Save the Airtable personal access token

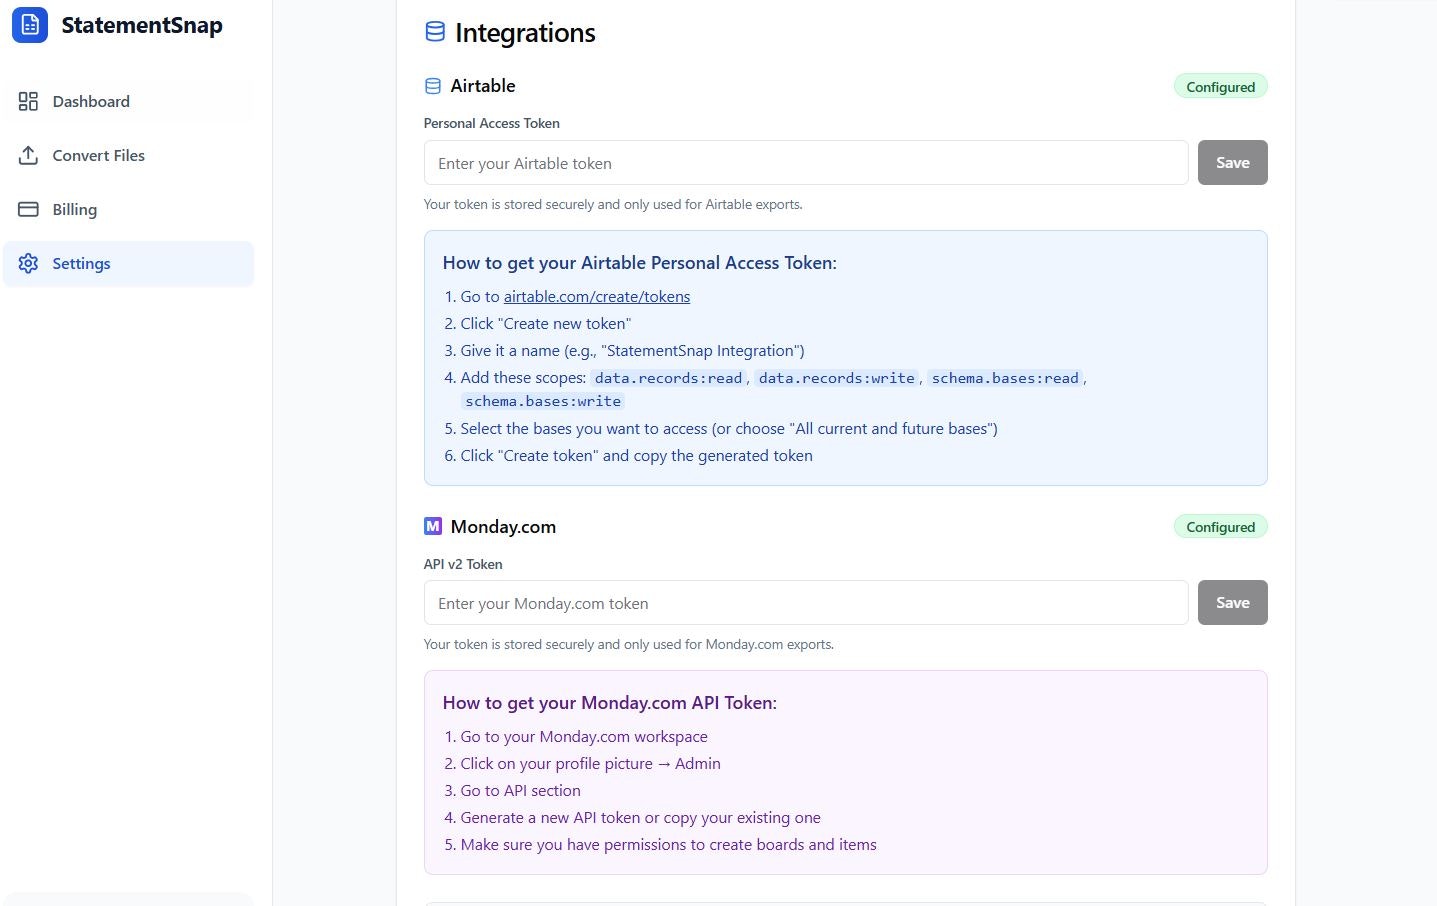click(x=1232, y=163)
